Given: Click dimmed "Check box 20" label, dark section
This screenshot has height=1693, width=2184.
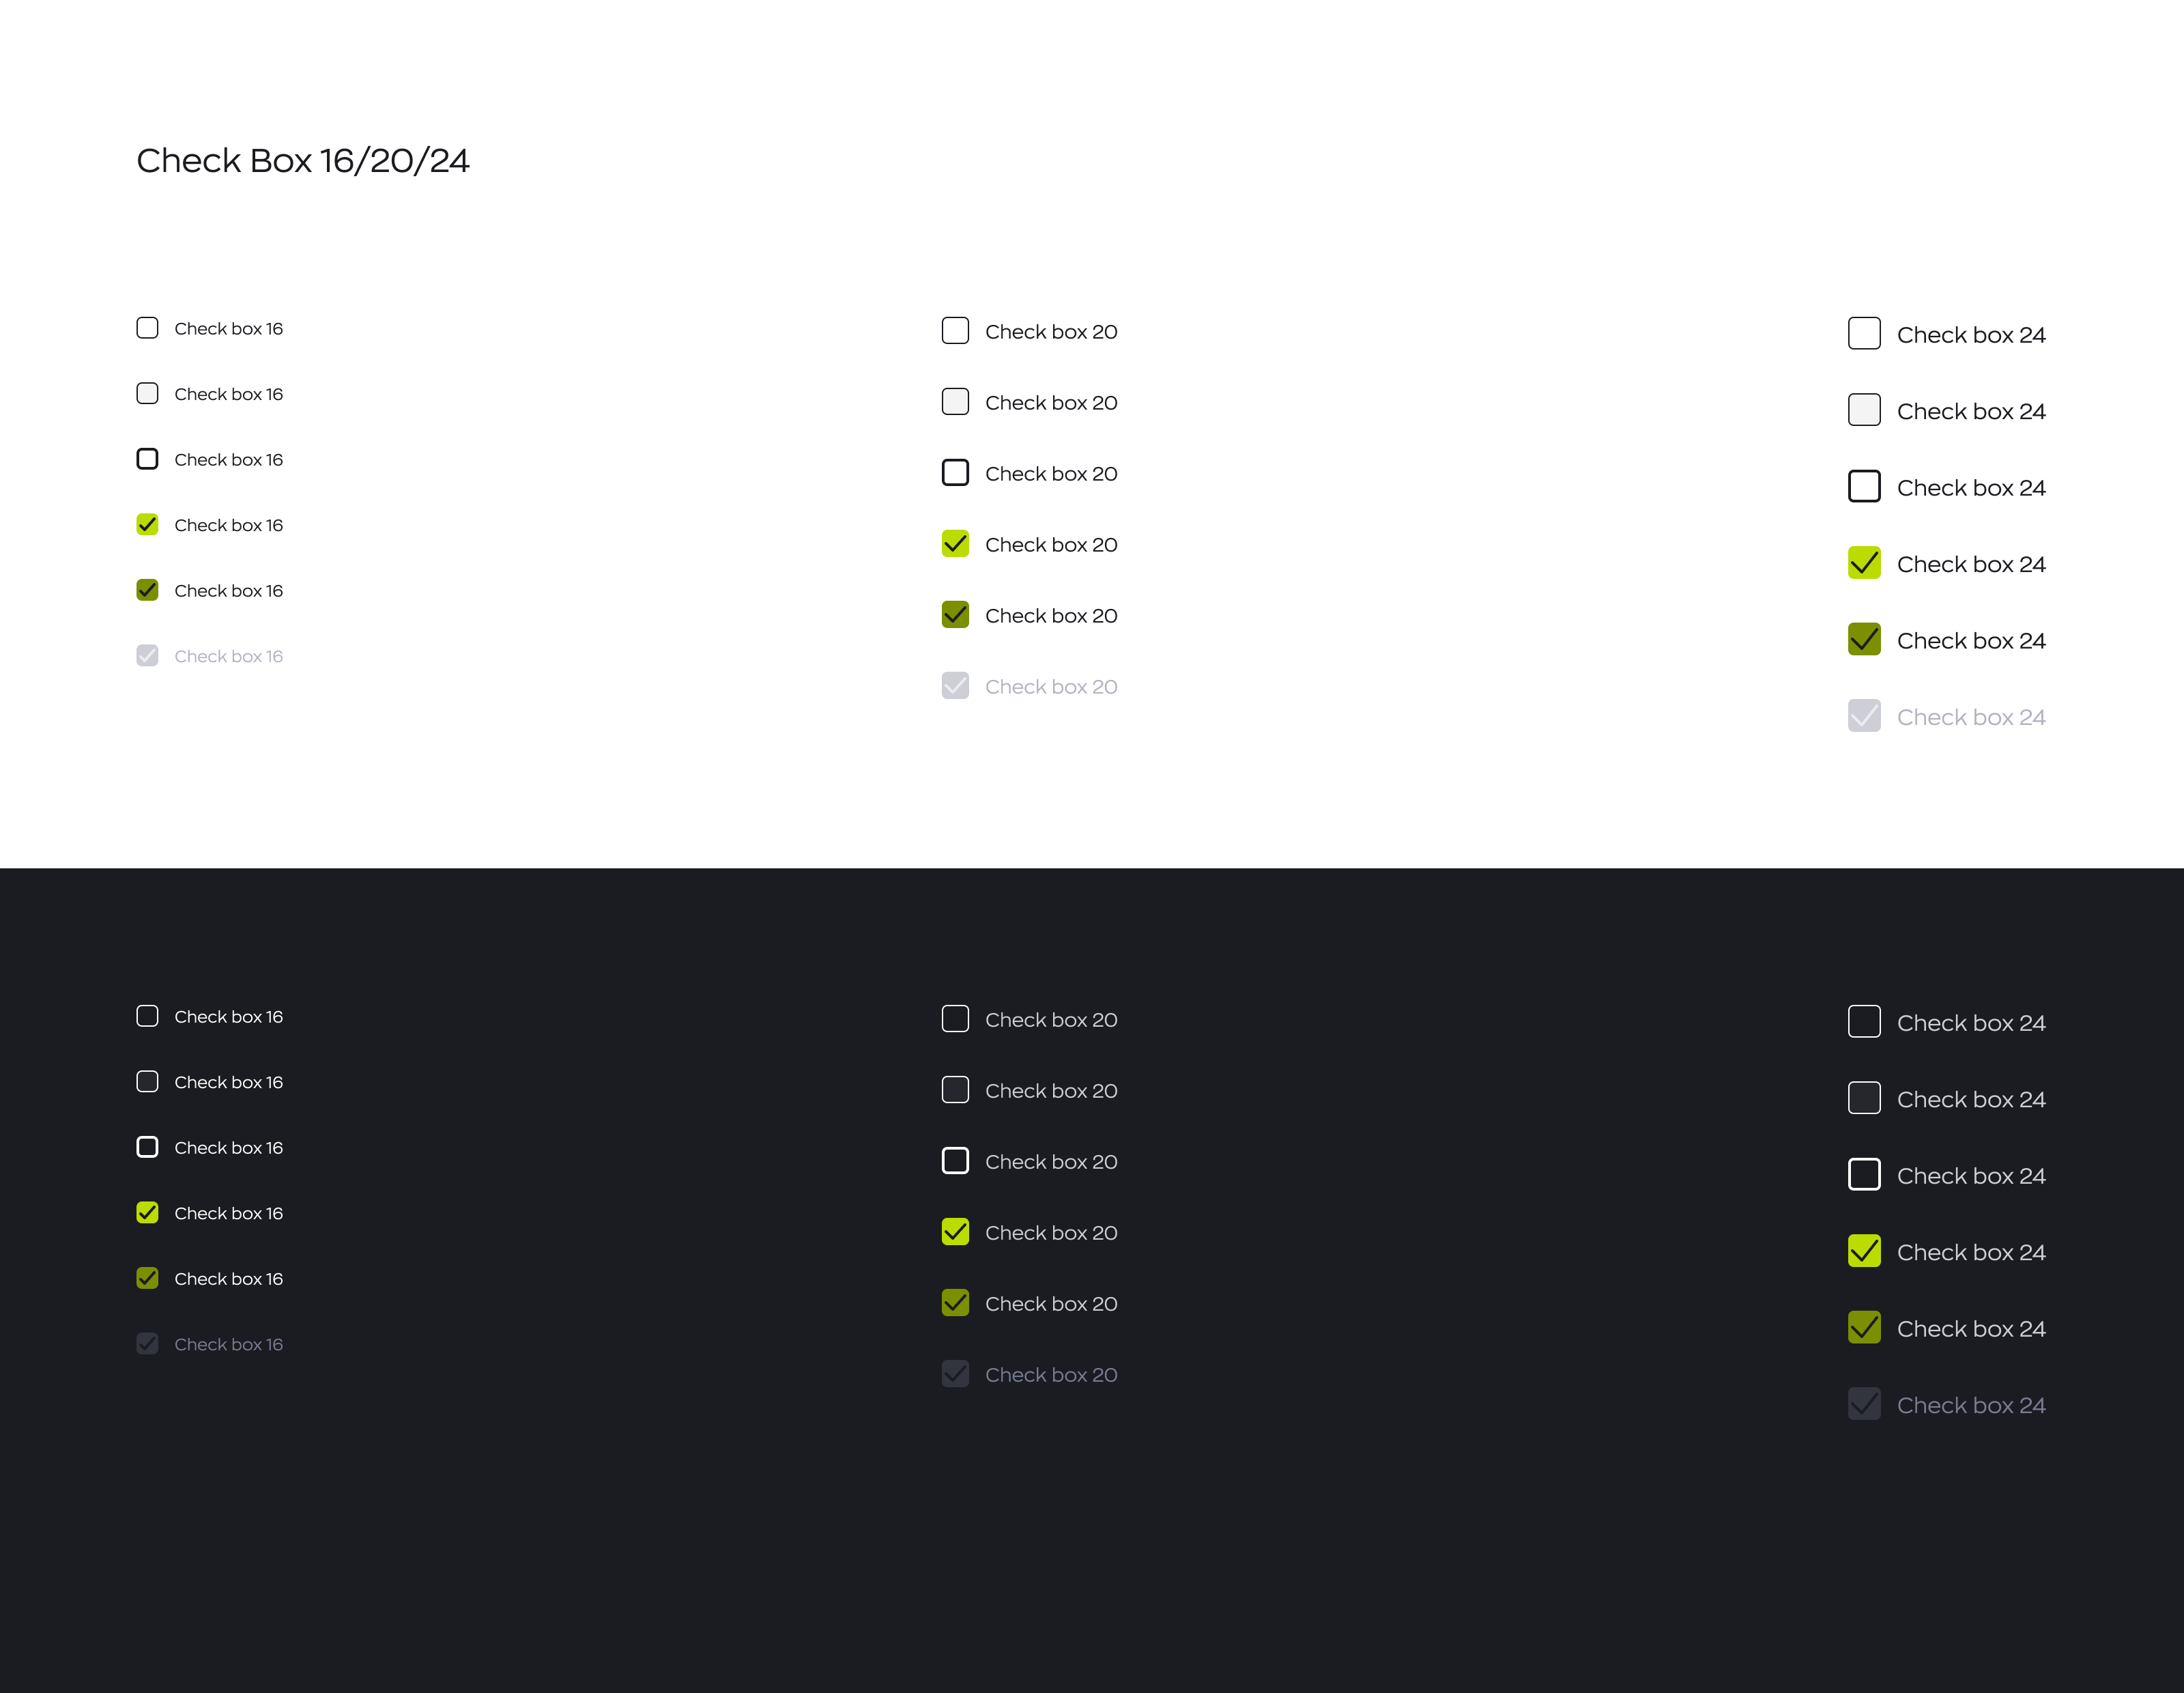Looking at the screenshot, I should [x=1050, y=1375].
